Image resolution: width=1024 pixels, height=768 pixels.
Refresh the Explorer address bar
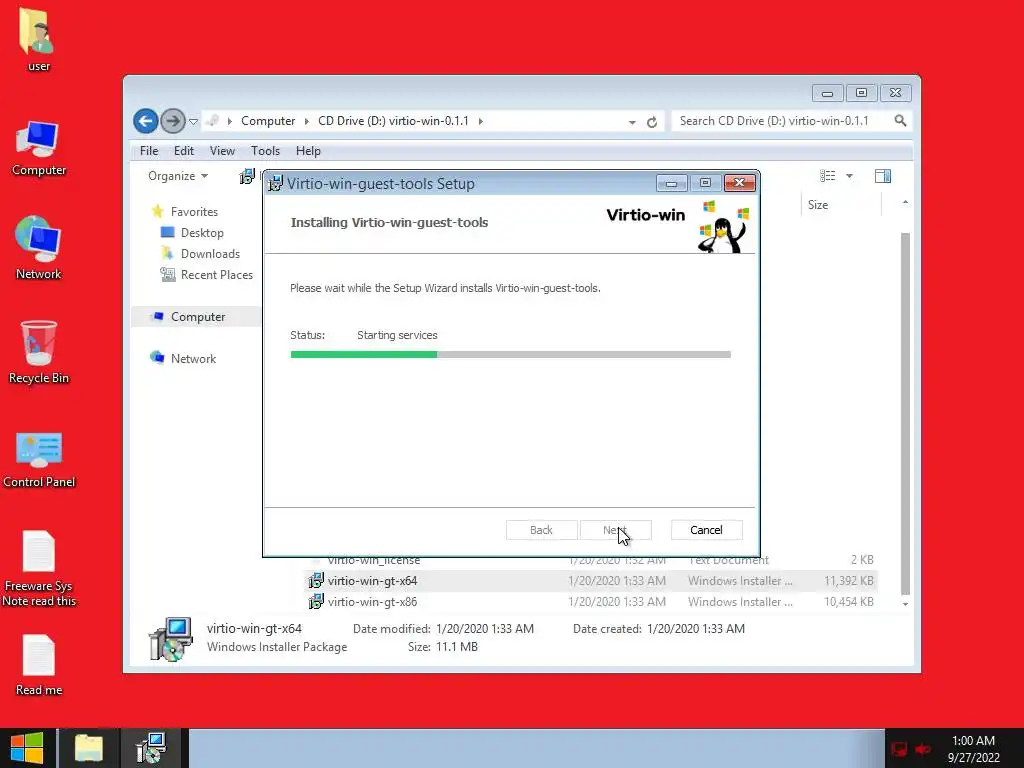(x=651, y=122)
